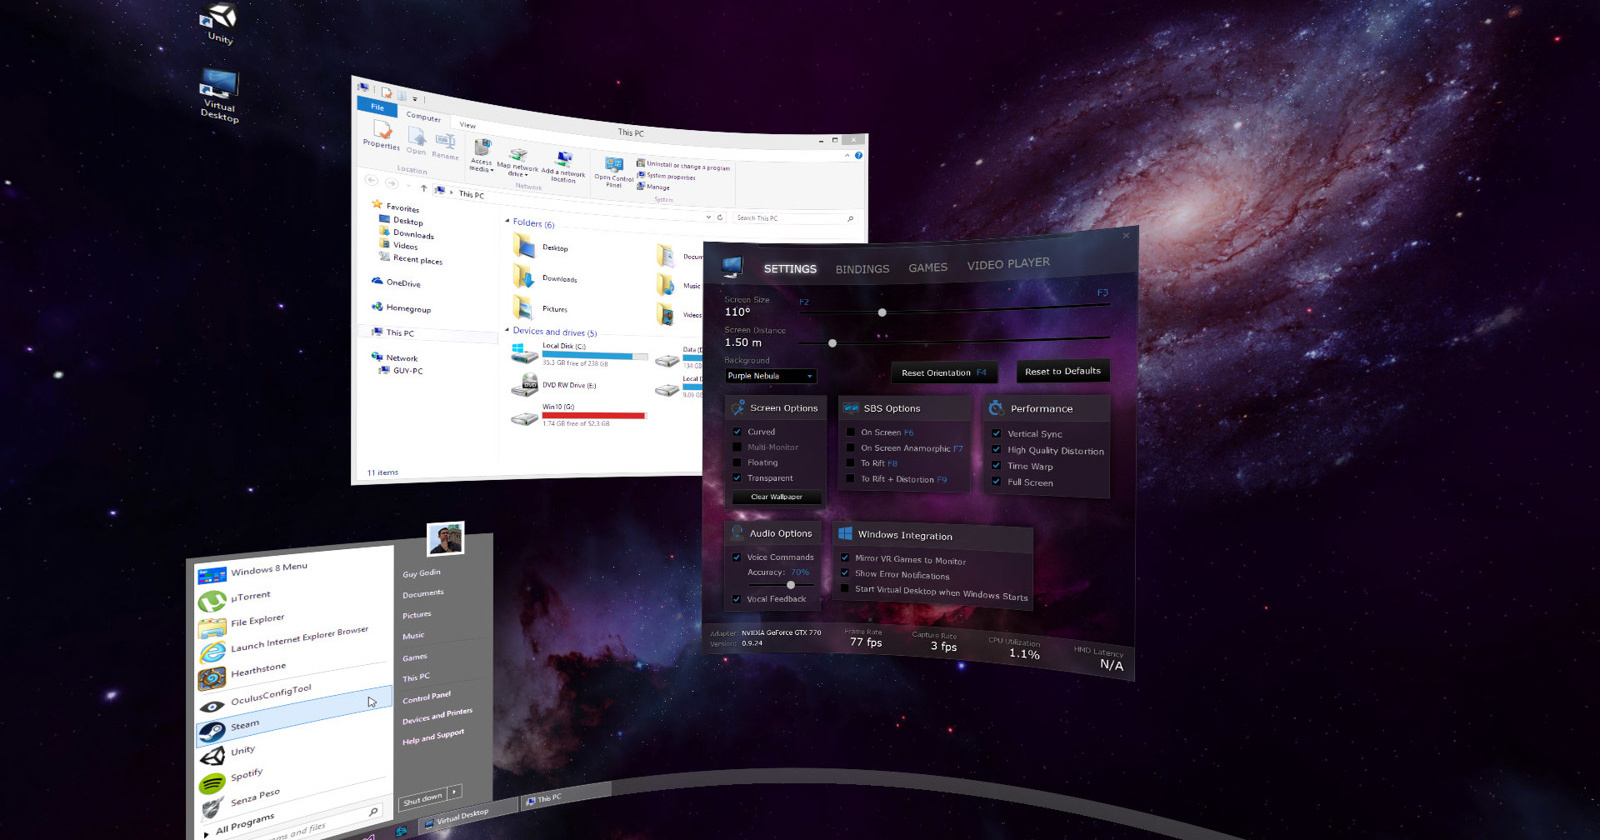Click the Reset Orientation button
Image resolution: width=1600 pixels, height=840 pixels.
(x=944, y=373)
